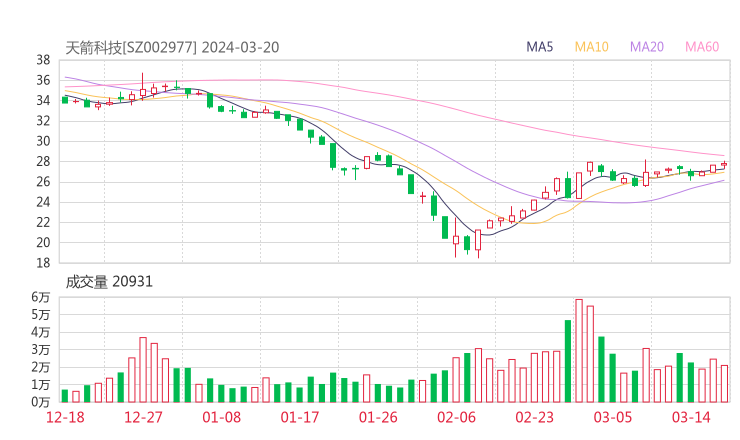Click the MA5 legend label
Image resolution: width=740 pixels, height=440 pixels.
[x=539, y=47]
